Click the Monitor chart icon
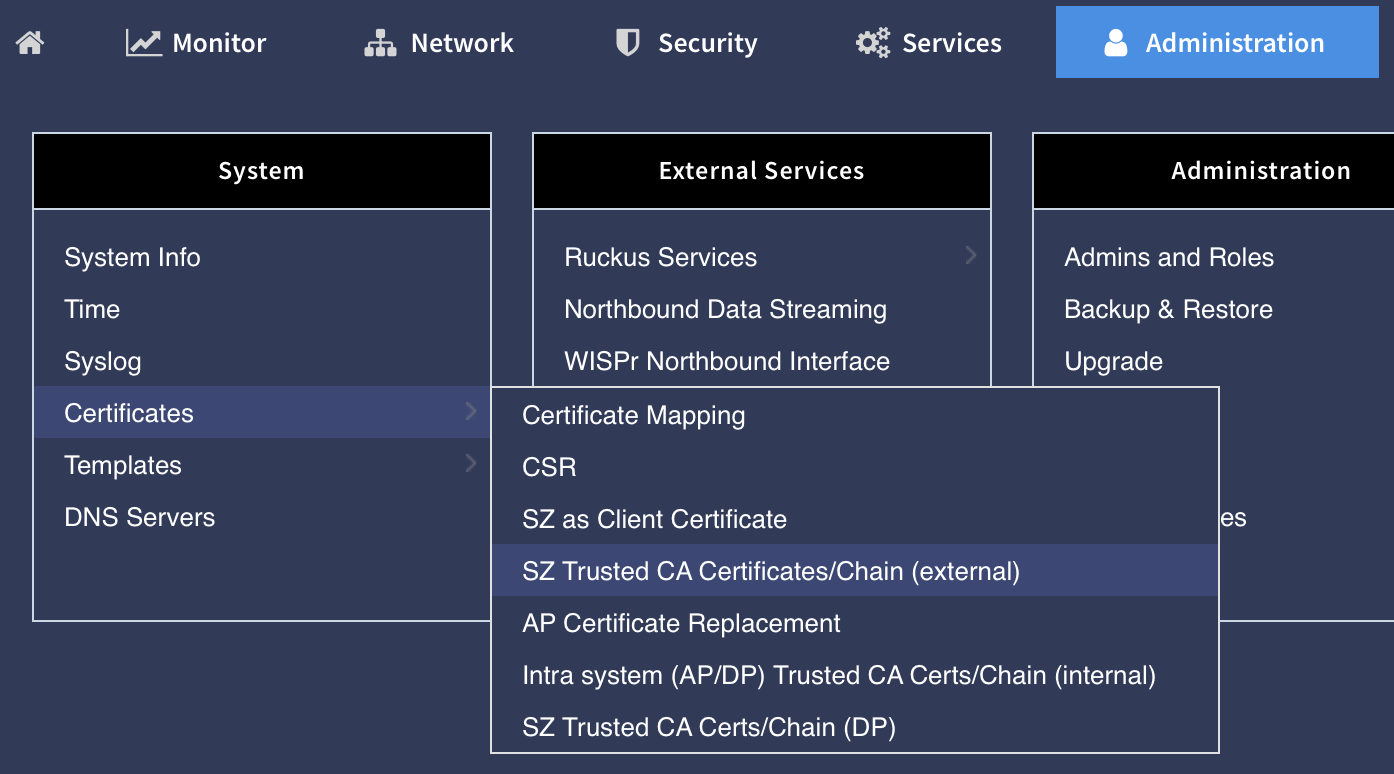This screenshot has height=774, width=1394. tap(143, 43)
